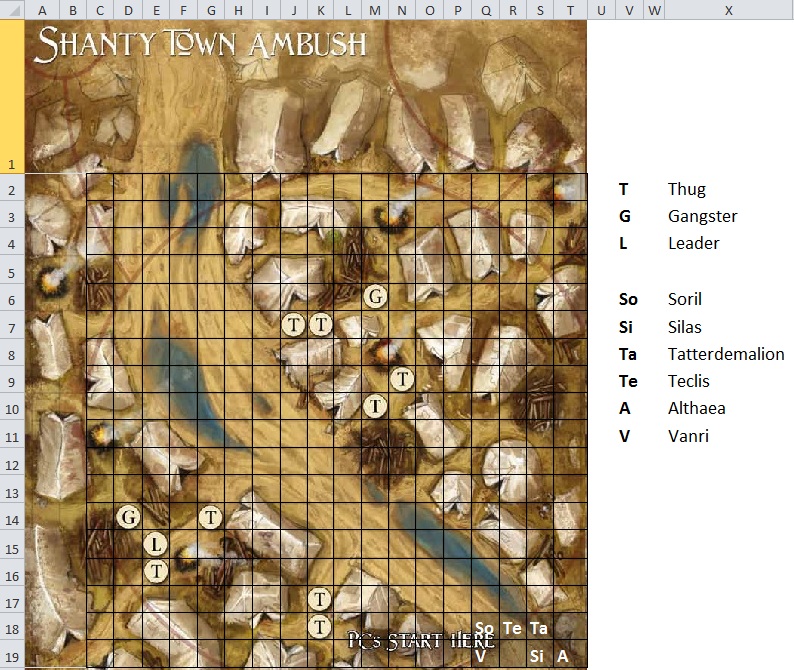Select the legend cell reading Leader
This screenshot has width=794, height=670.
693,243
